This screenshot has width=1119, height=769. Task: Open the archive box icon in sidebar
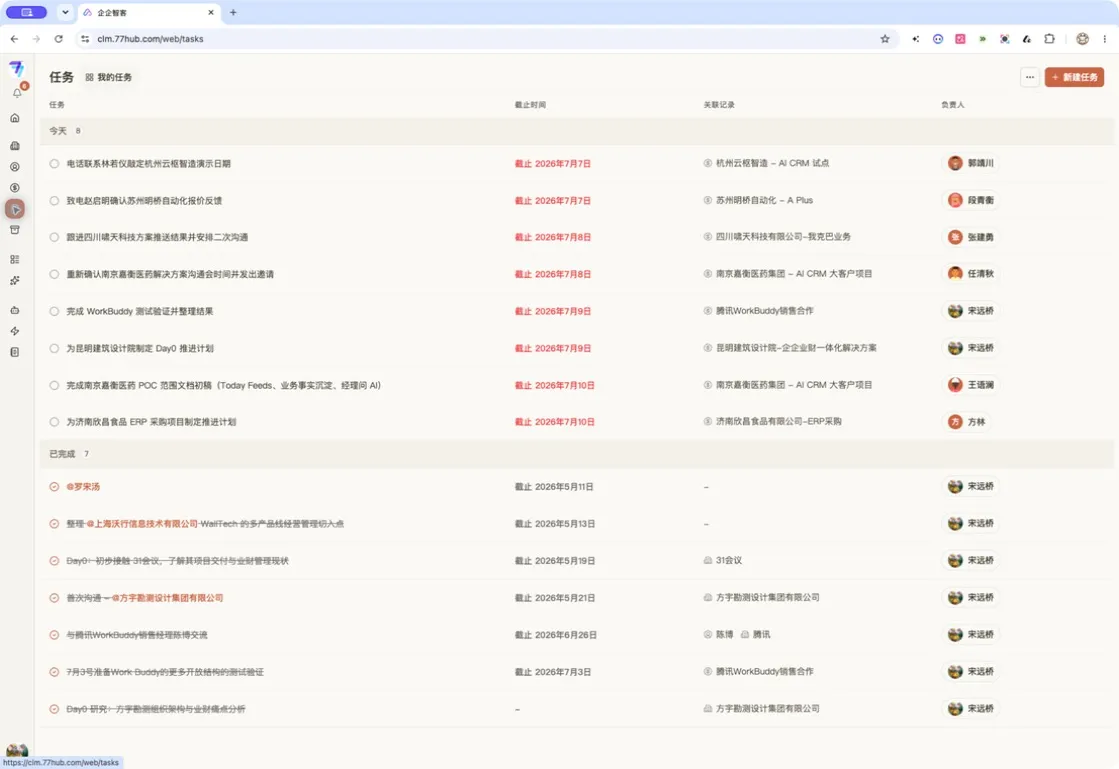pos(15,230)
